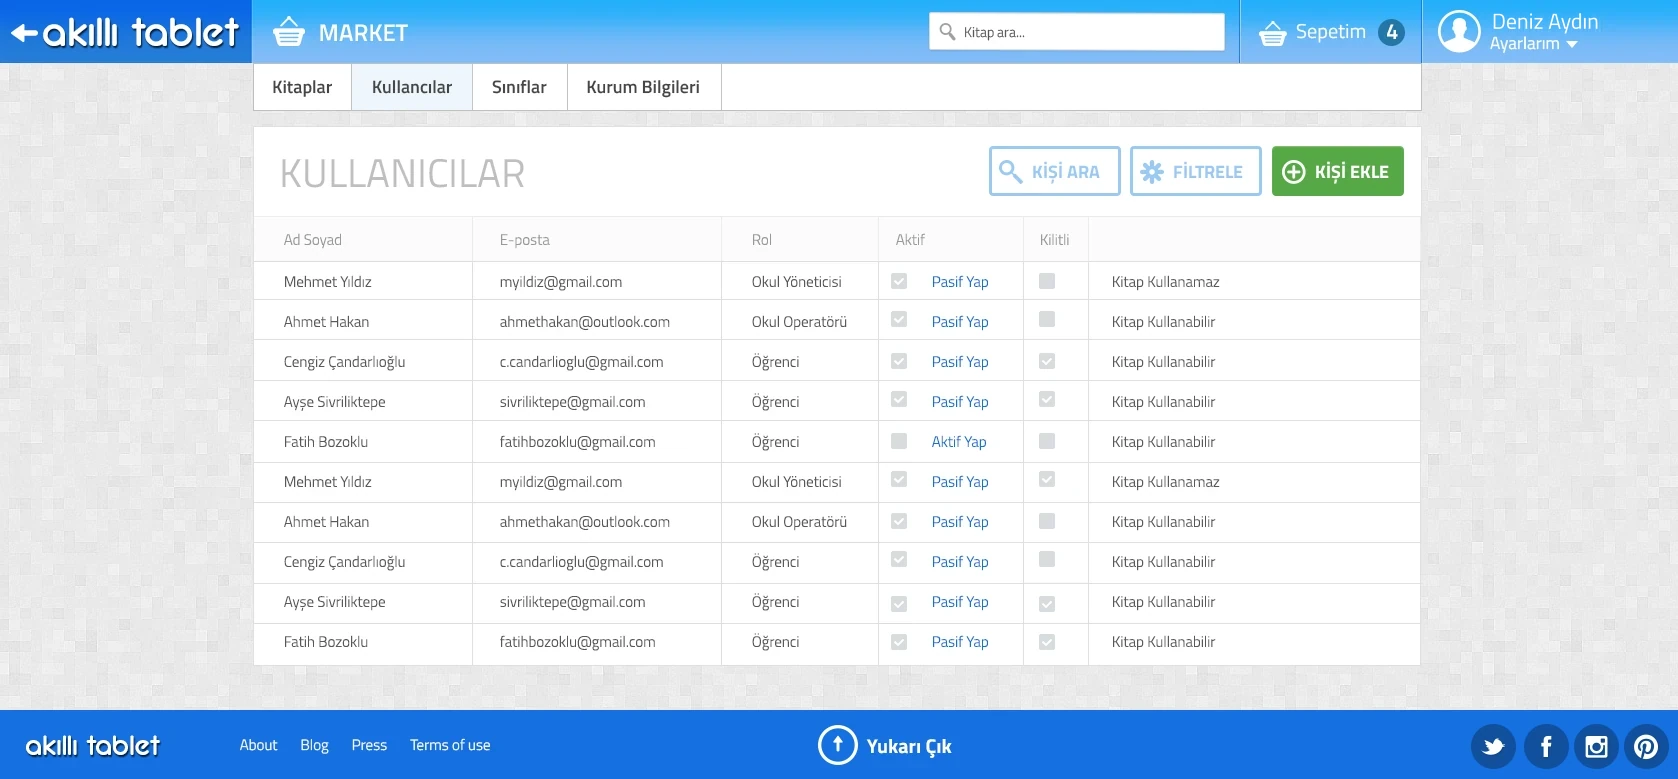This screenshot has width=1678, height=779.
Task: Click the Yukarı Çık up-arrow icon
Action: [x=838, y=745]
